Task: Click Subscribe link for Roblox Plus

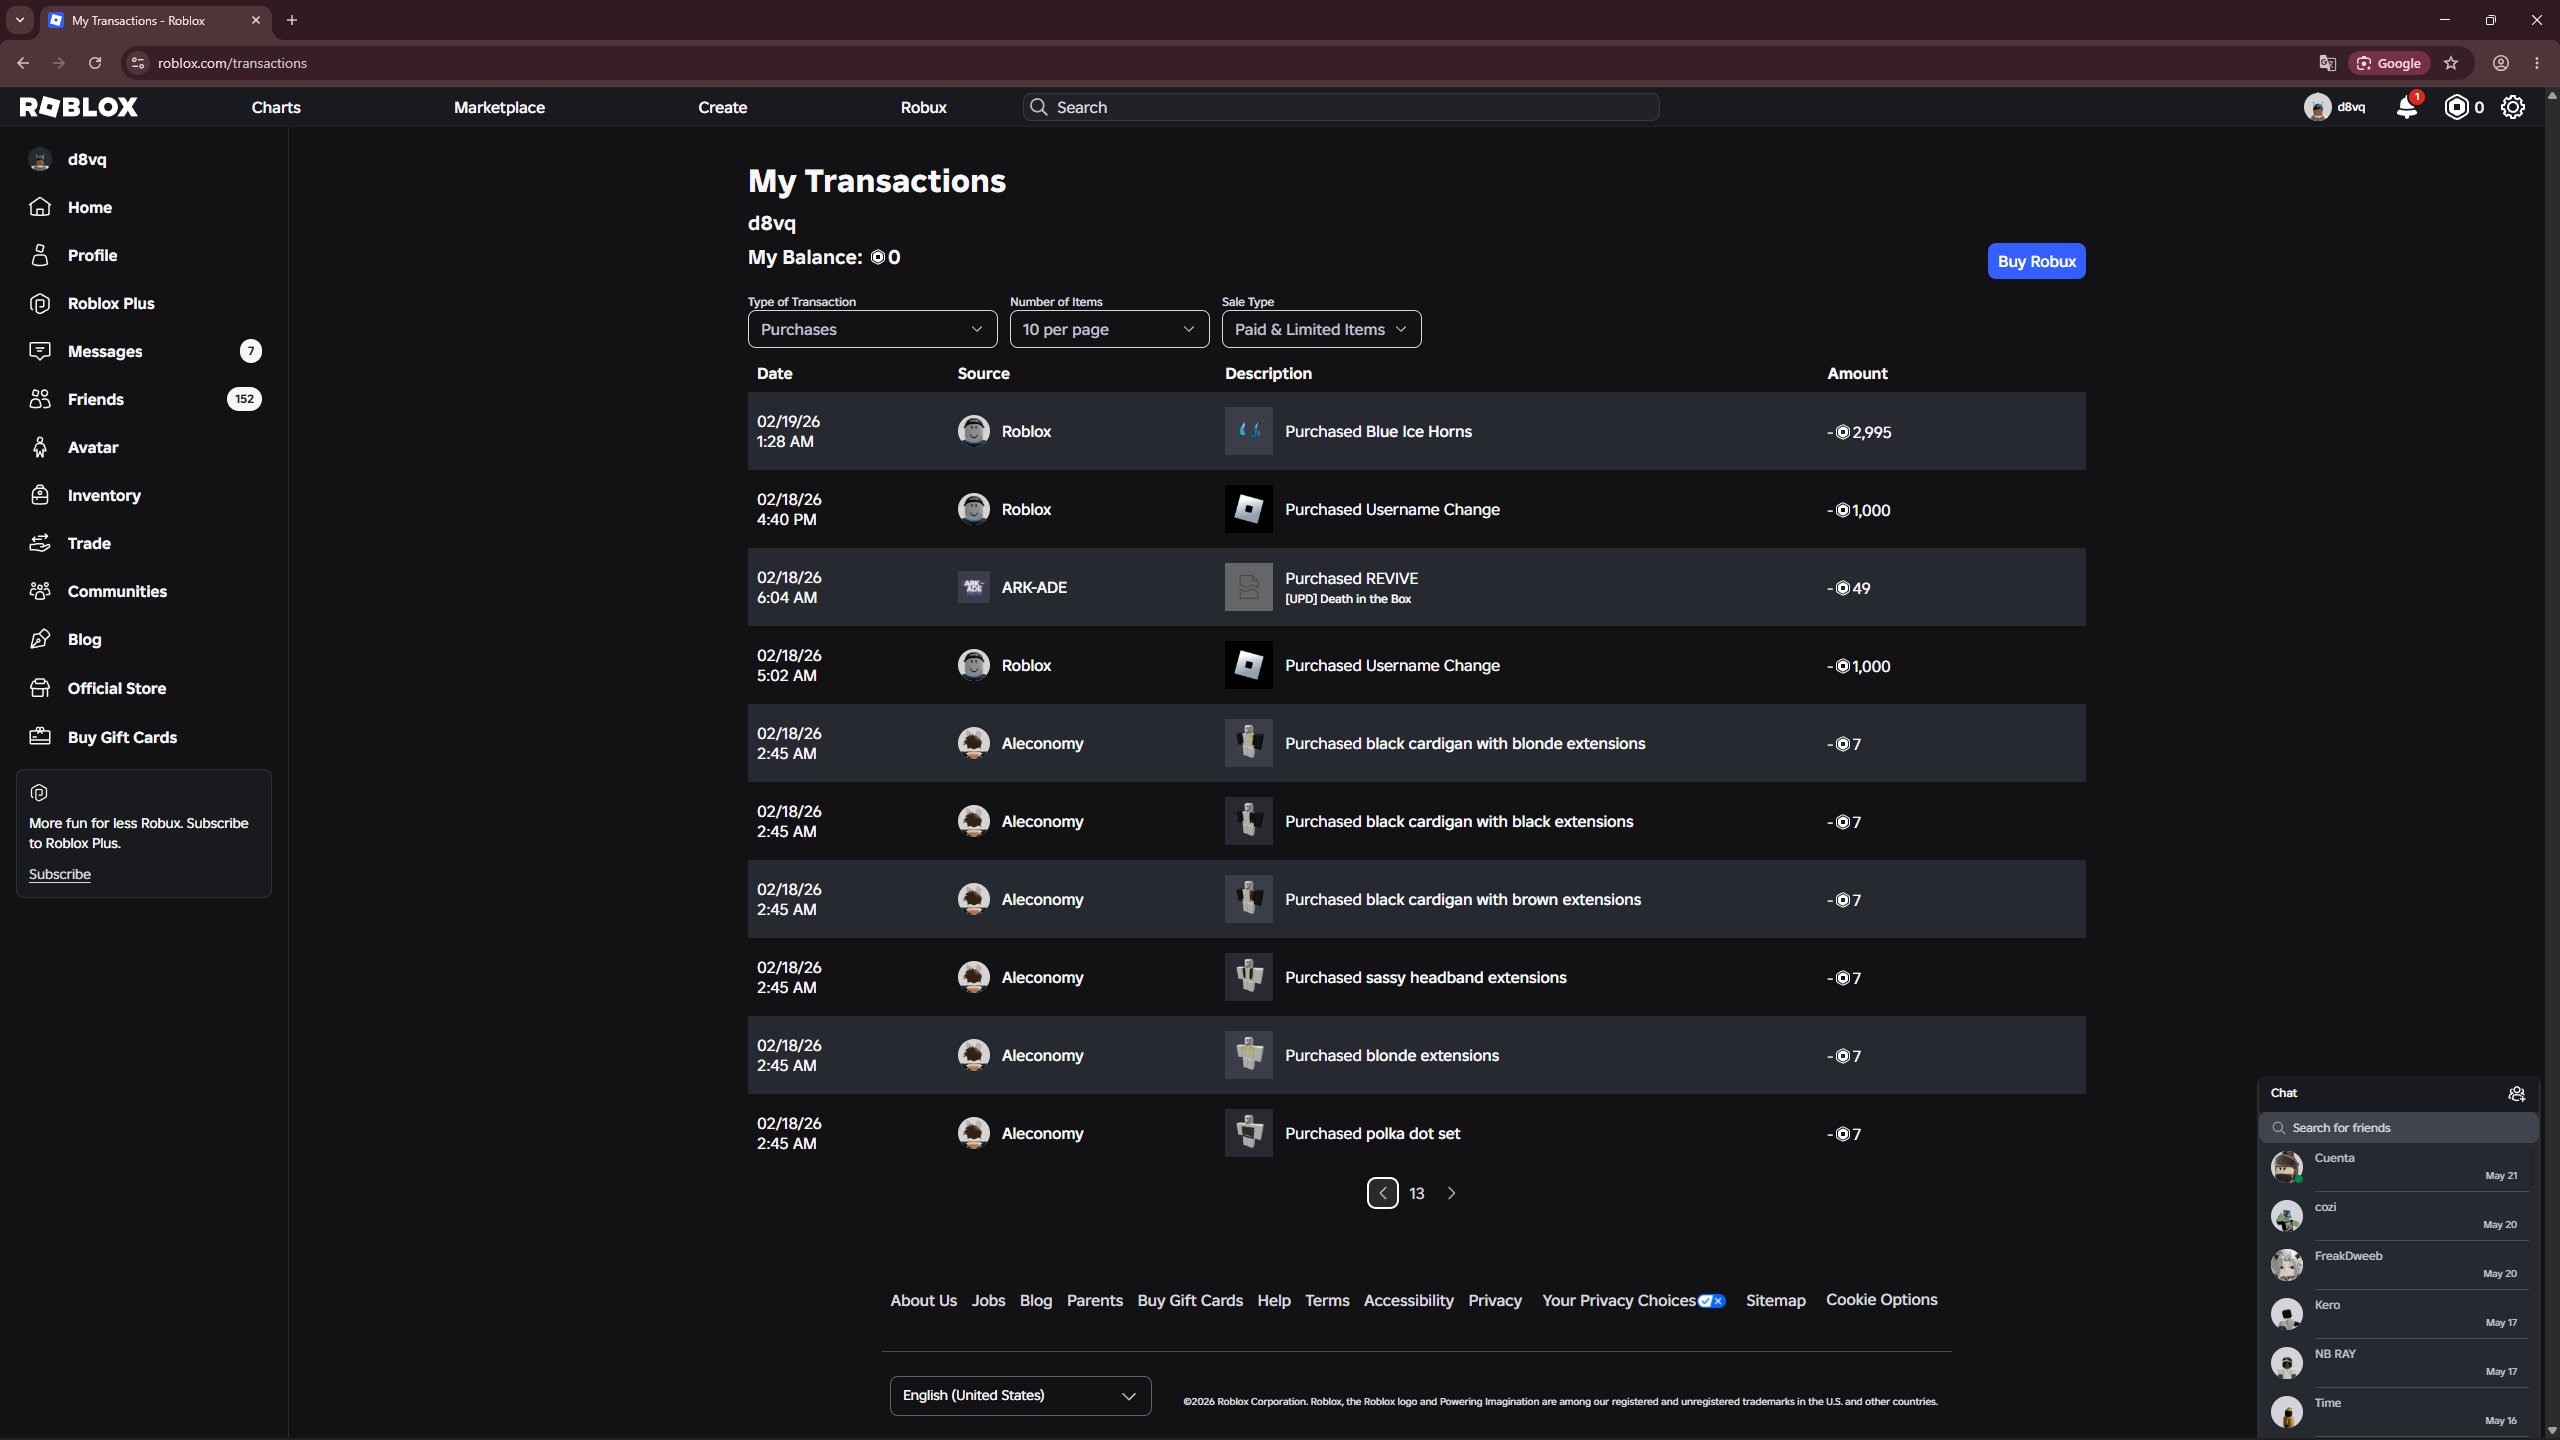Action: pyautogui.click(x=60, y=874)
